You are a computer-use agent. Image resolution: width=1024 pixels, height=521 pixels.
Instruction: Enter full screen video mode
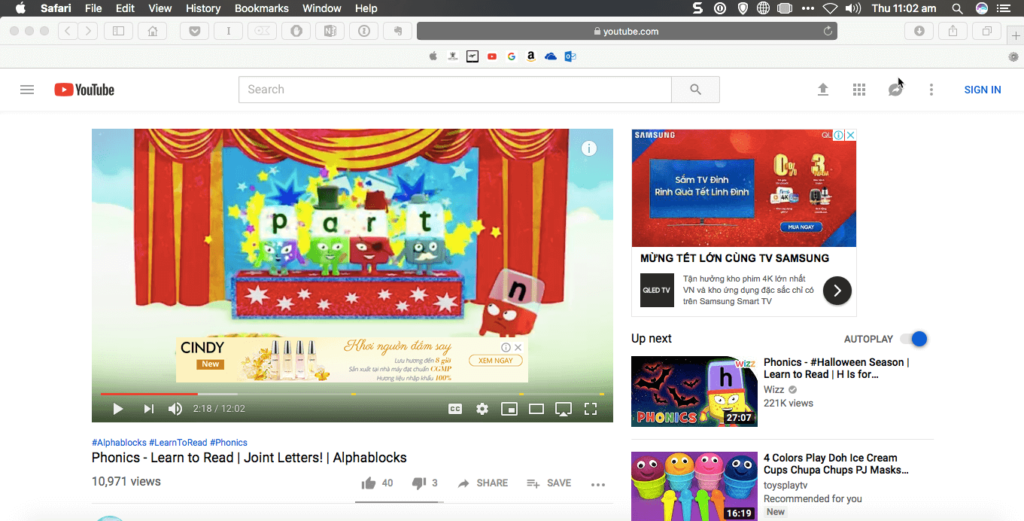tap(590, 409)
